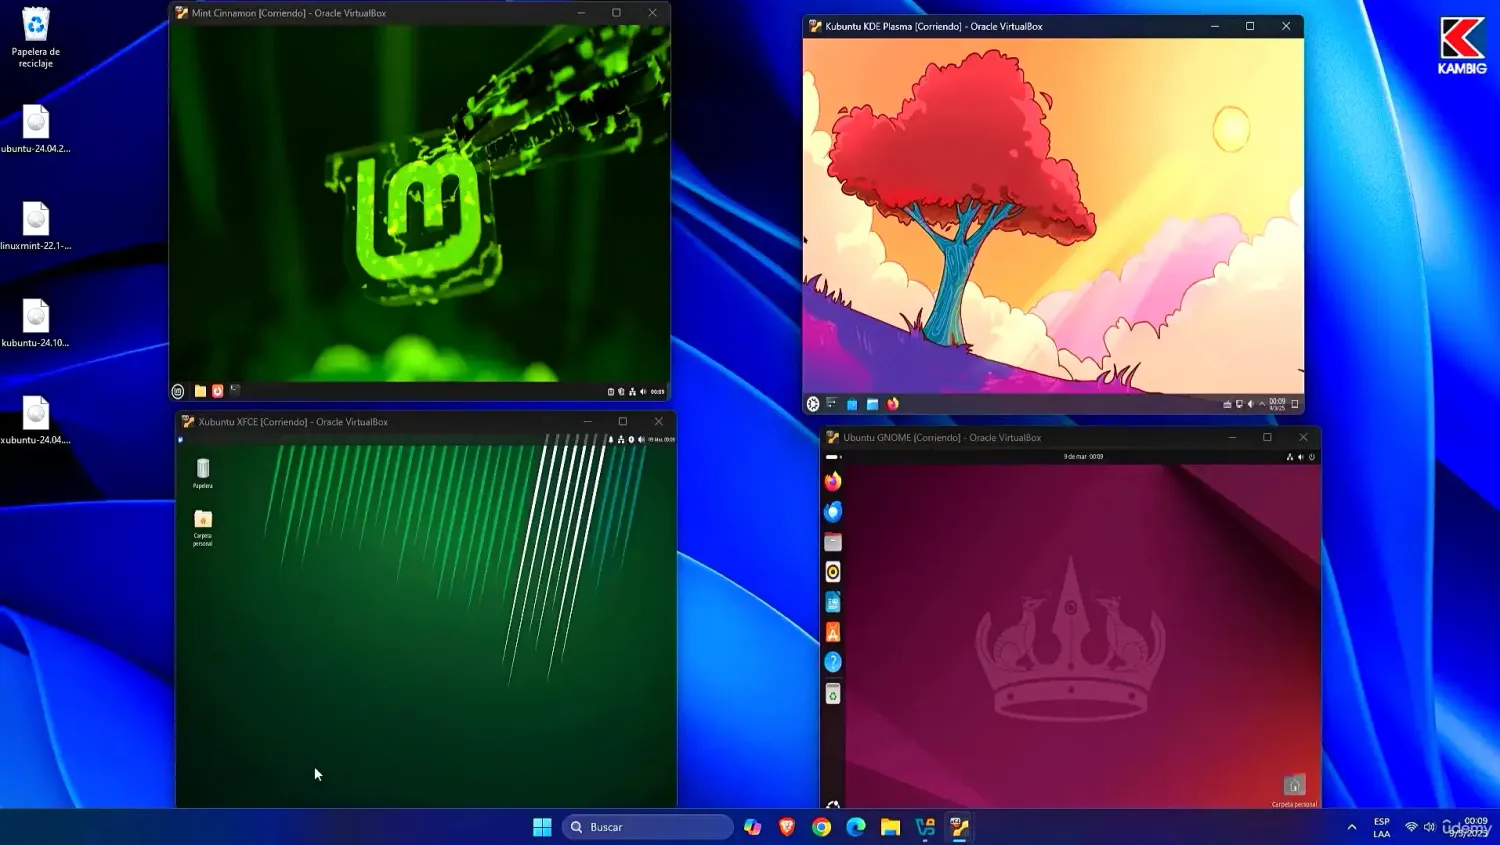Viewport: 1500px width, 845px height.
Task: Open the Ubuntu GNOME clock calendar menu
Action: click(1083, 457)
